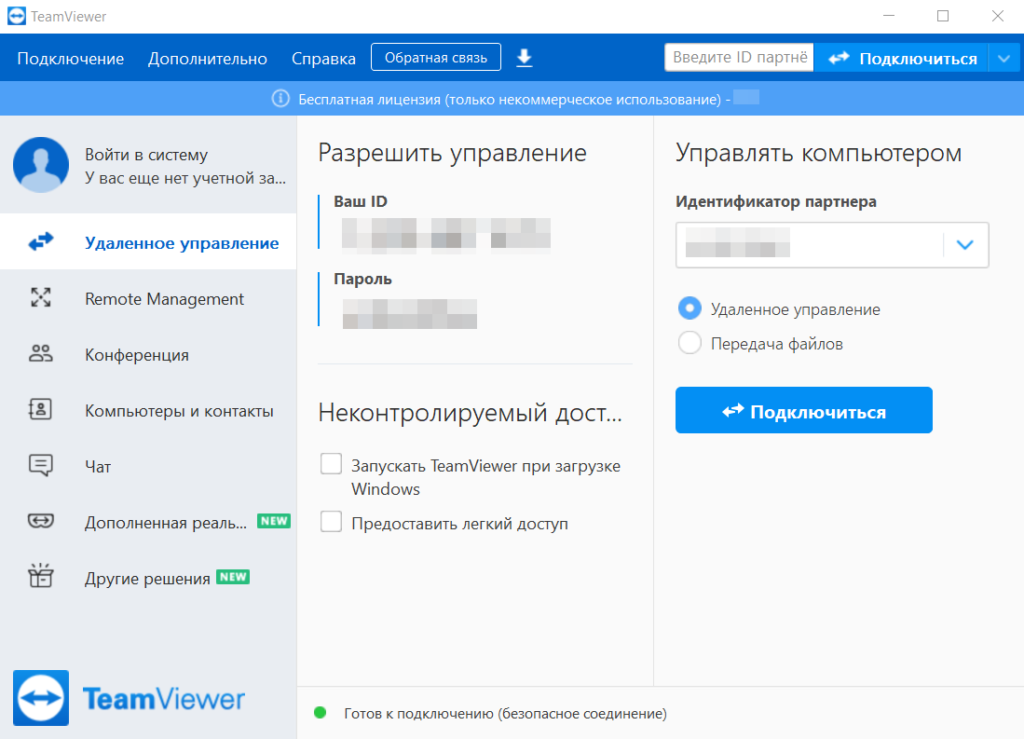The image size is (1024, 739).
Task: Click the Remote Management expand-arrows icon
Action: 40,298
